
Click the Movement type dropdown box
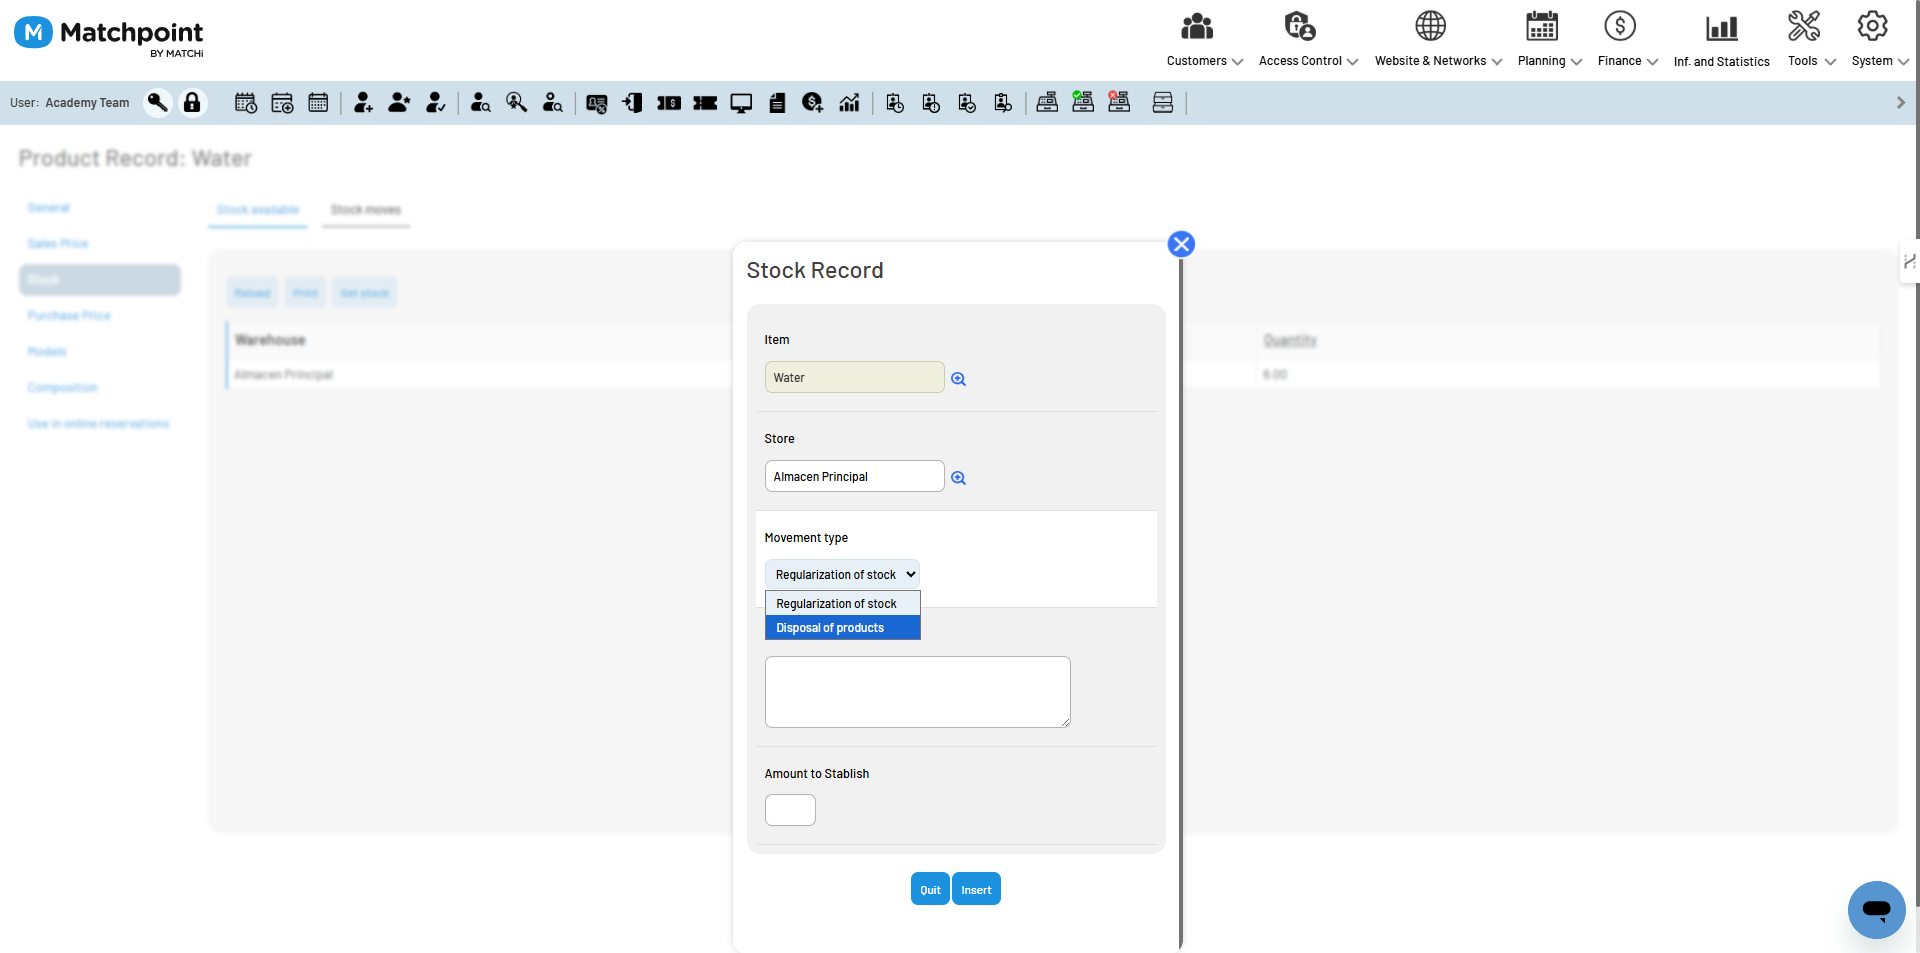click(842, 574)
